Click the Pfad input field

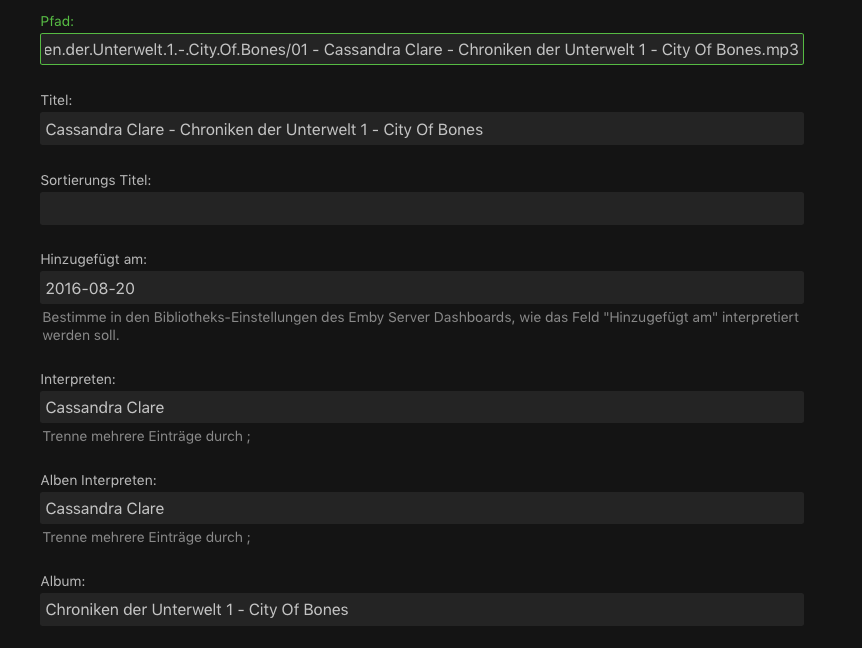coord(422,49)
